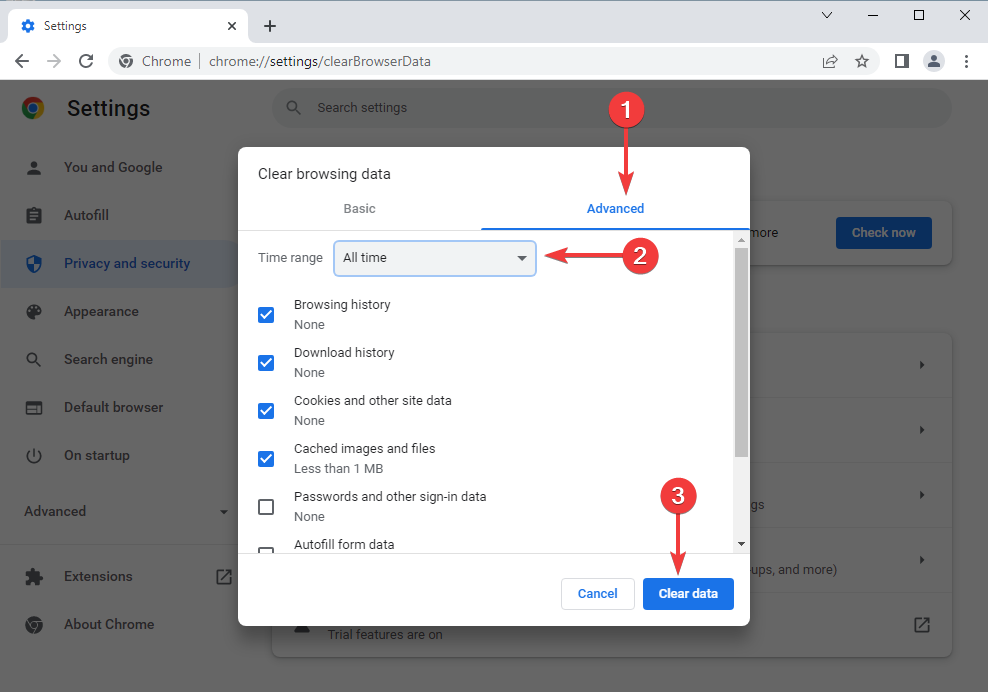The height and width of the screenshot is (692, 988).
Task: Click the back navigation arrow
Action: 22,61
